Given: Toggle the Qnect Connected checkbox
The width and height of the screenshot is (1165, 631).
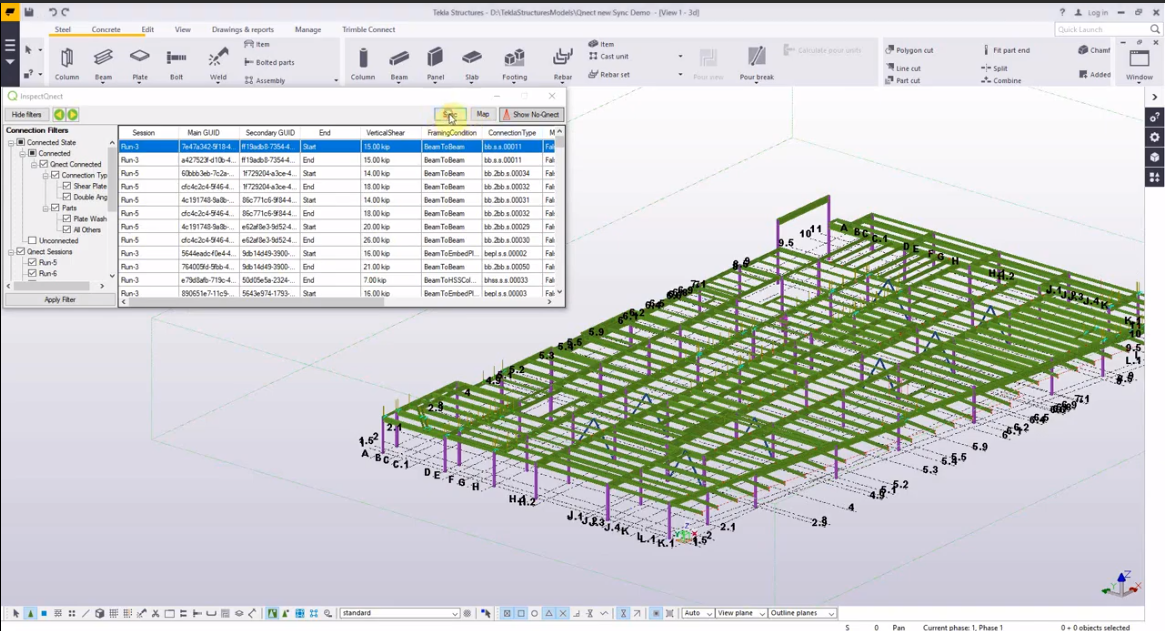Looking at the screenshot, I should (44, 164).
